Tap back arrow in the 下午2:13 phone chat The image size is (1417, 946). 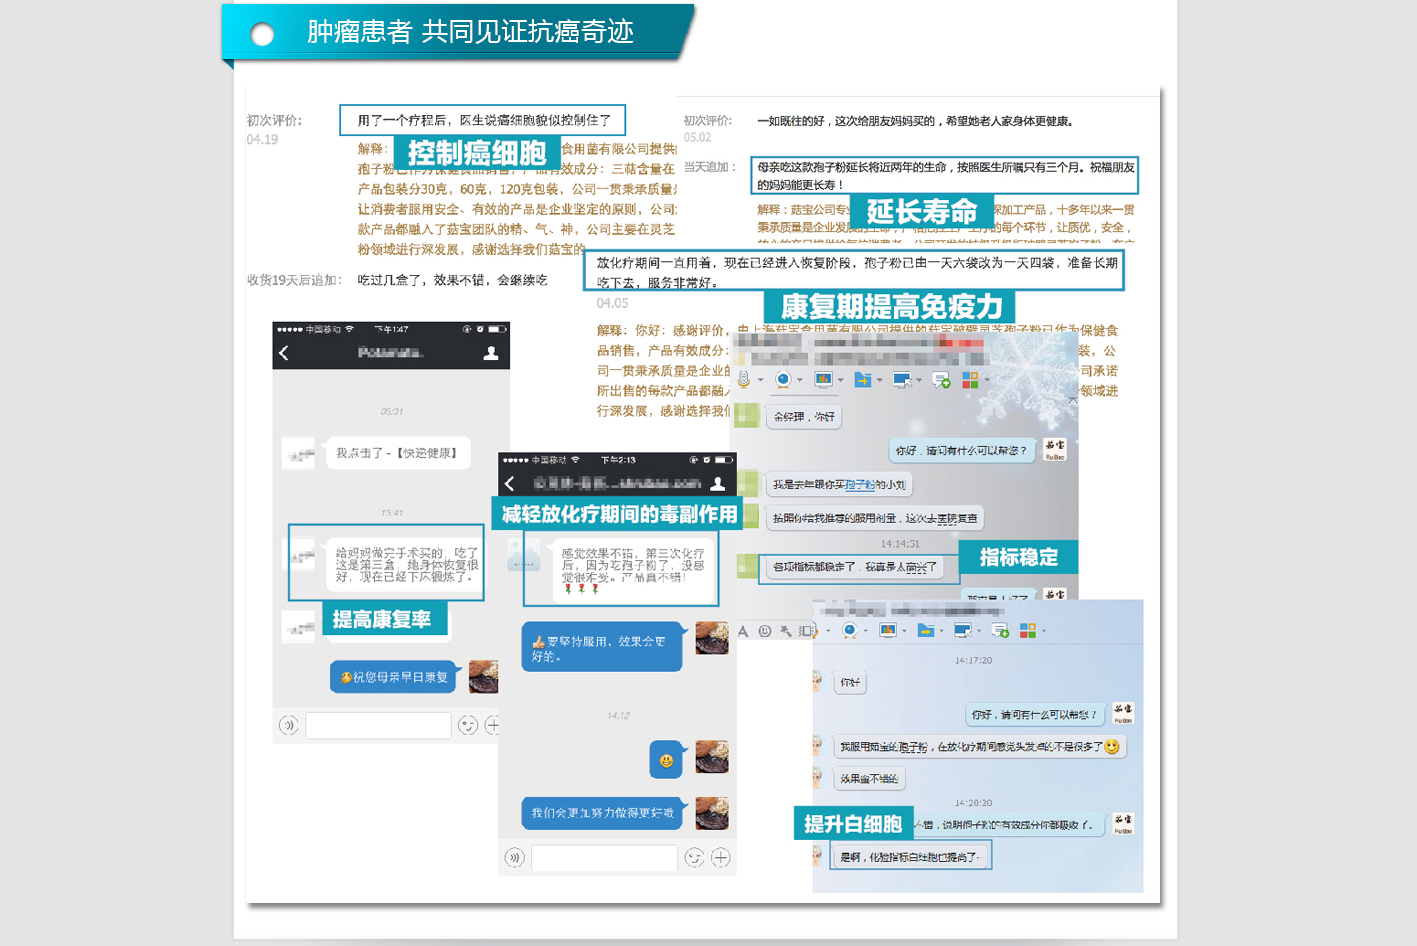click(510, 484)
